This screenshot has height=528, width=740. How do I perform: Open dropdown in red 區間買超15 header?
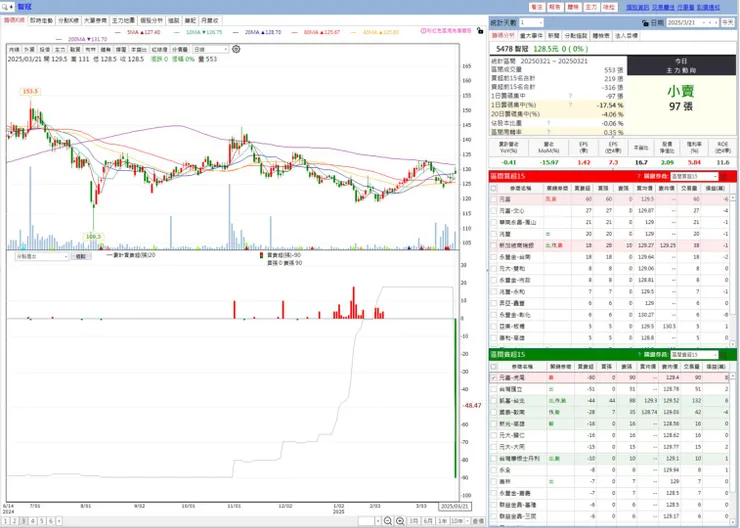coord(694,176)
